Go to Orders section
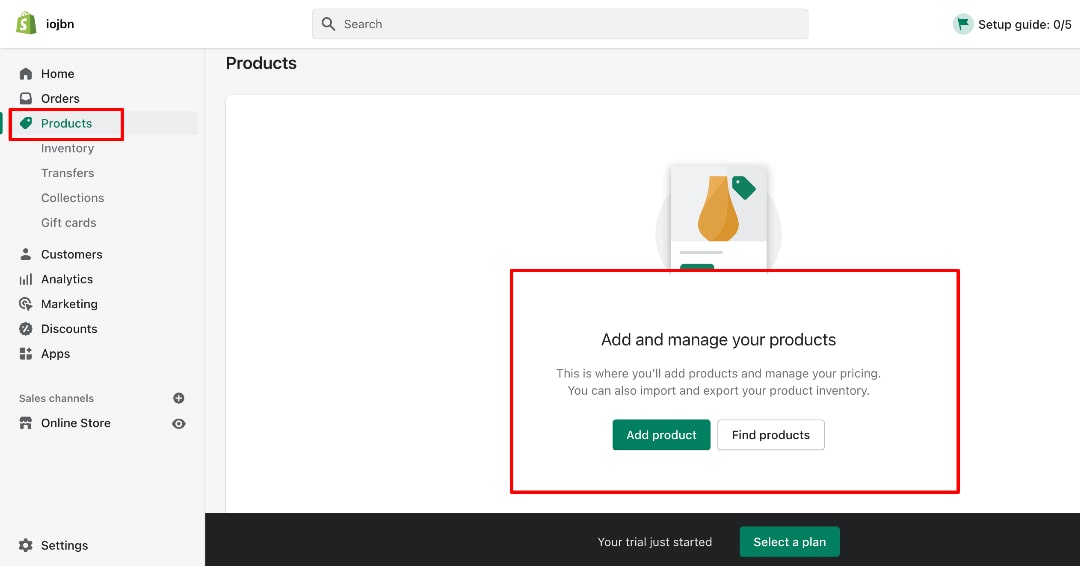The width and height of the screenshot is (1080, 566). (x=60, y=98)
